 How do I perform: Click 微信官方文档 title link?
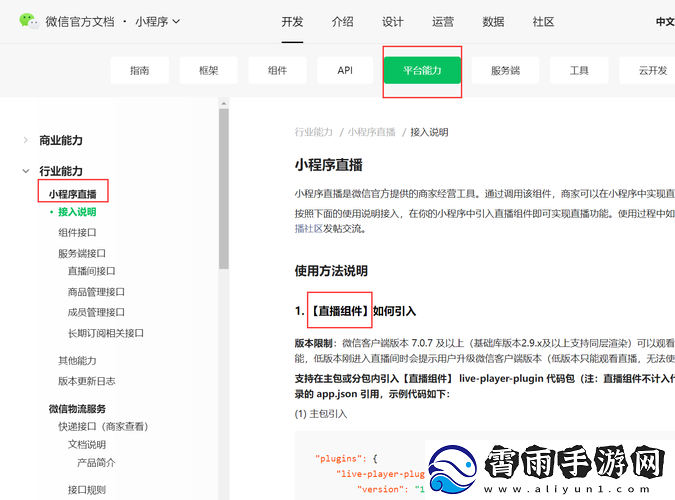[x=80, y=22]
